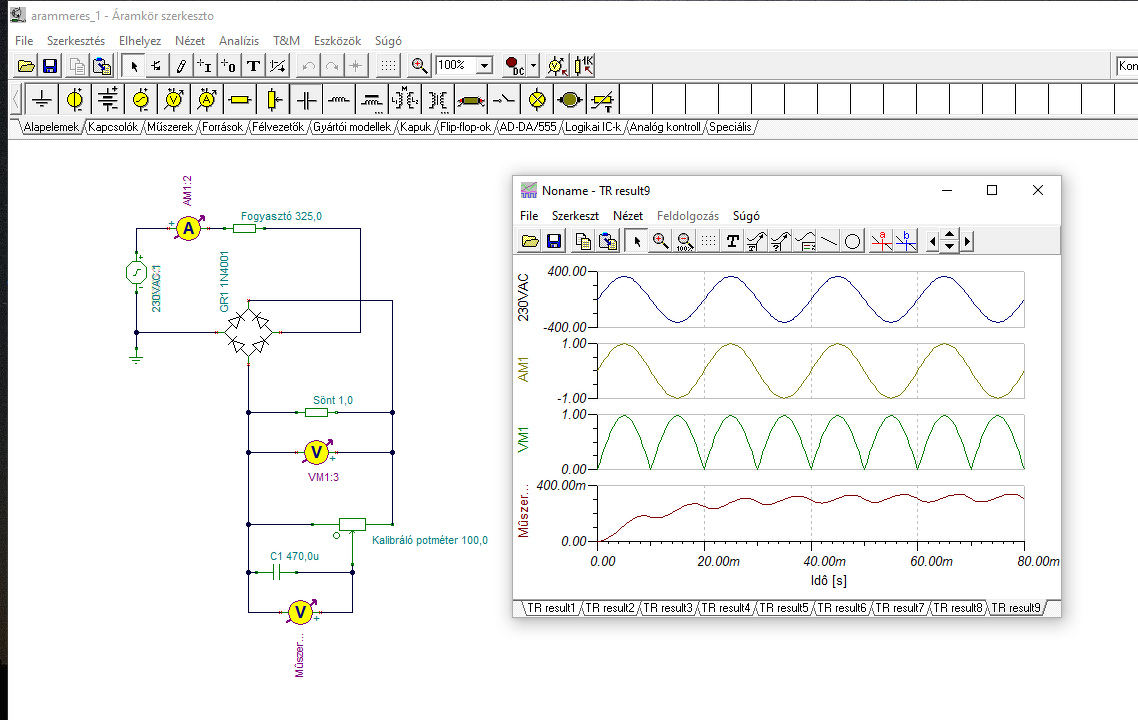1138x720 pixels.
Task: Click the save icon in main toolbar
Action: 49,66
